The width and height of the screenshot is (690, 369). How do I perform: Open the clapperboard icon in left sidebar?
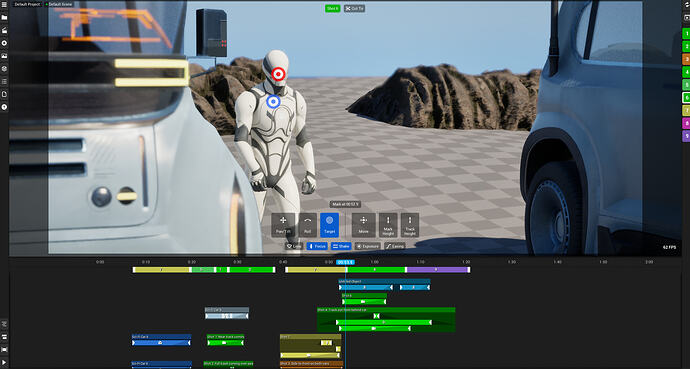coord(4,30)
